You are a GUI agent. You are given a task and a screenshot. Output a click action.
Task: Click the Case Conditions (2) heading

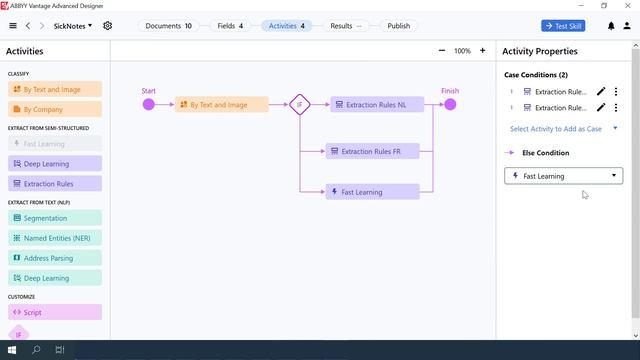click(x=536, y=75)
